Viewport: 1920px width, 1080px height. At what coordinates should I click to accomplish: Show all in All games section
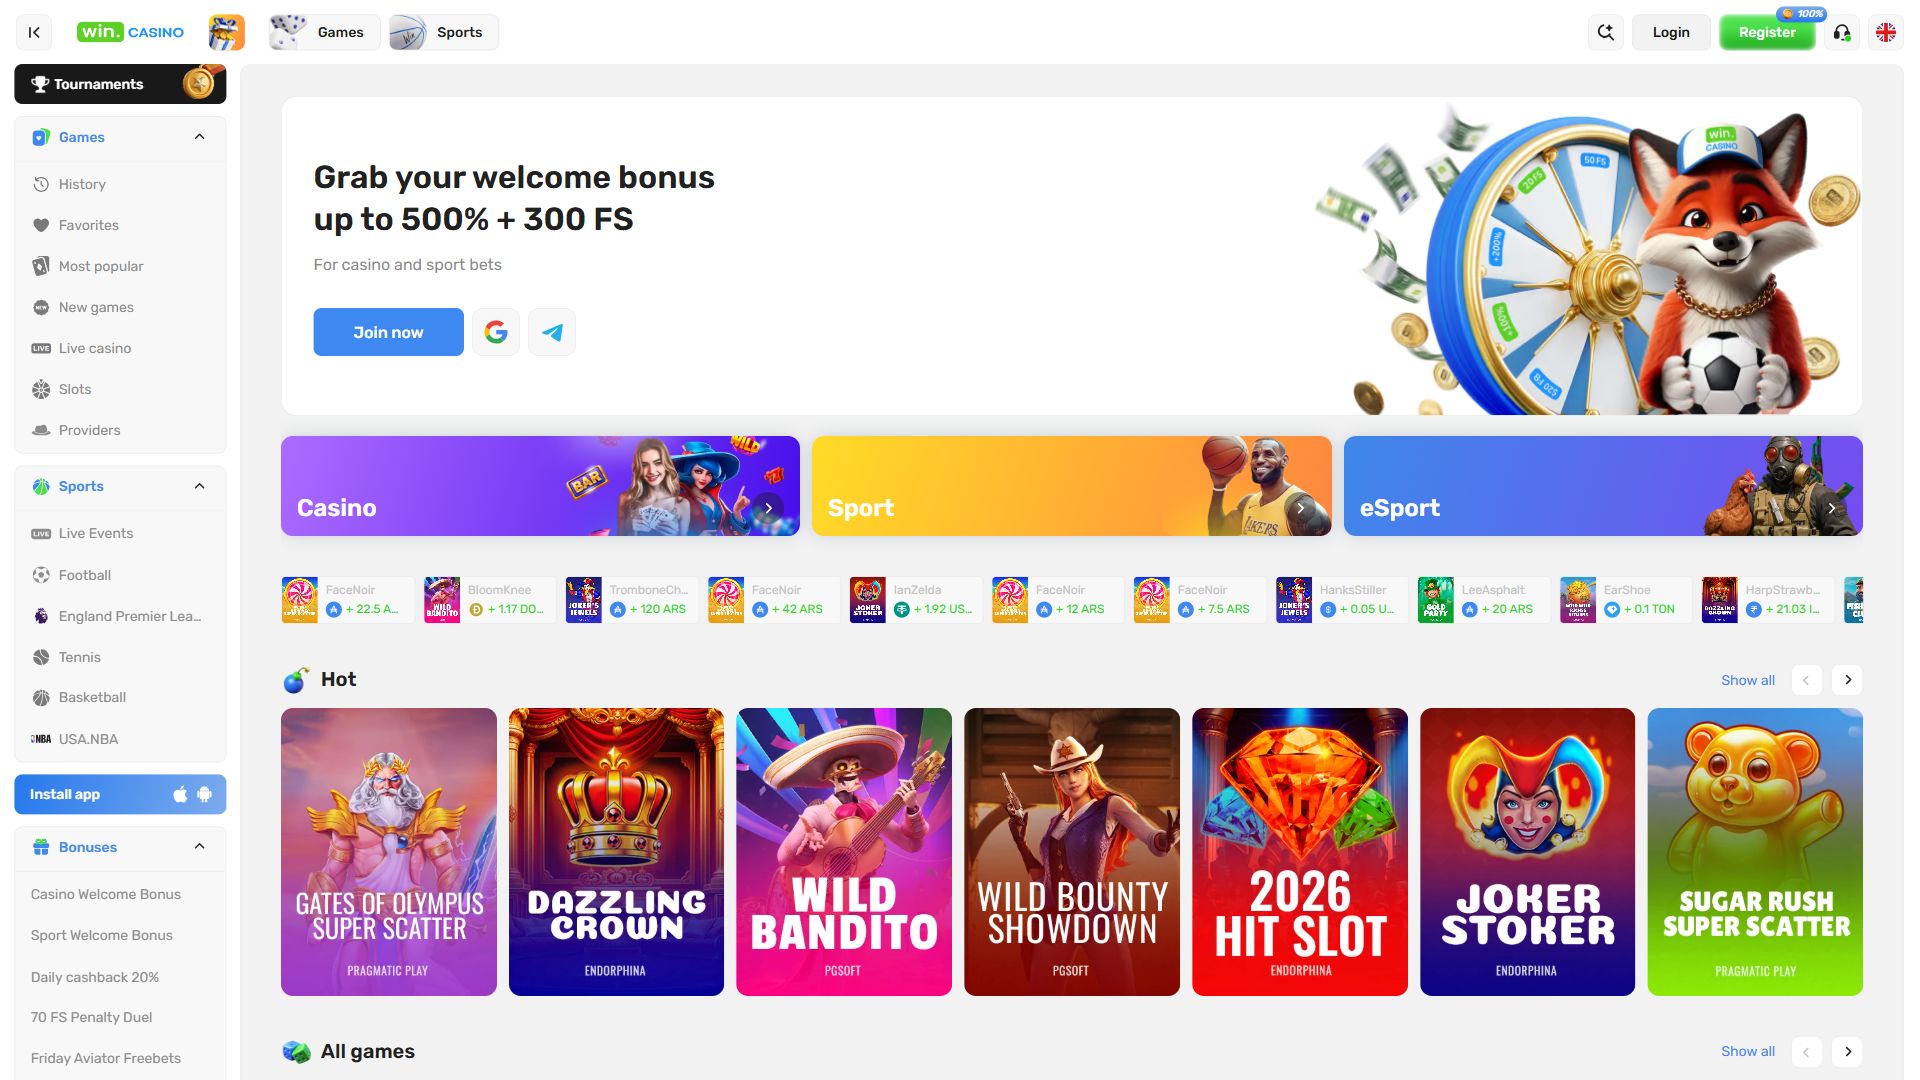point(1748,1052)
